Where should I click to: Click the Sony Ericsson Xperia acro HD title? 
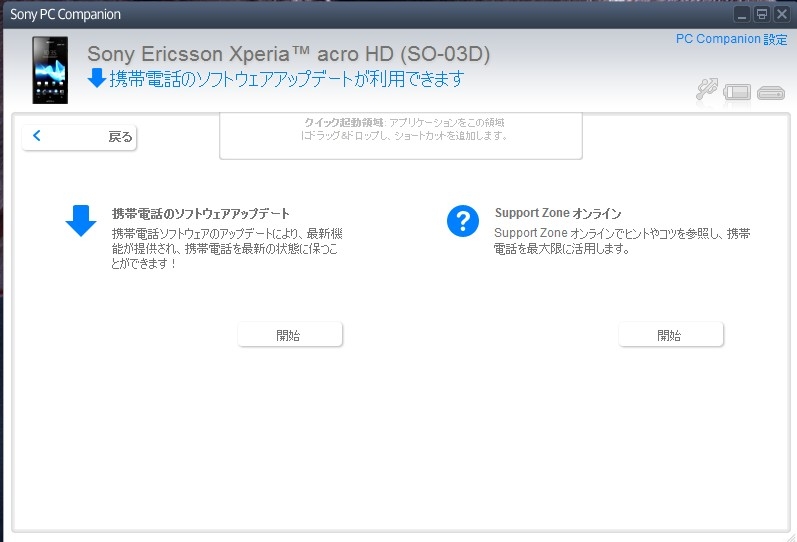pyautogui.click(x=289, y=54)
